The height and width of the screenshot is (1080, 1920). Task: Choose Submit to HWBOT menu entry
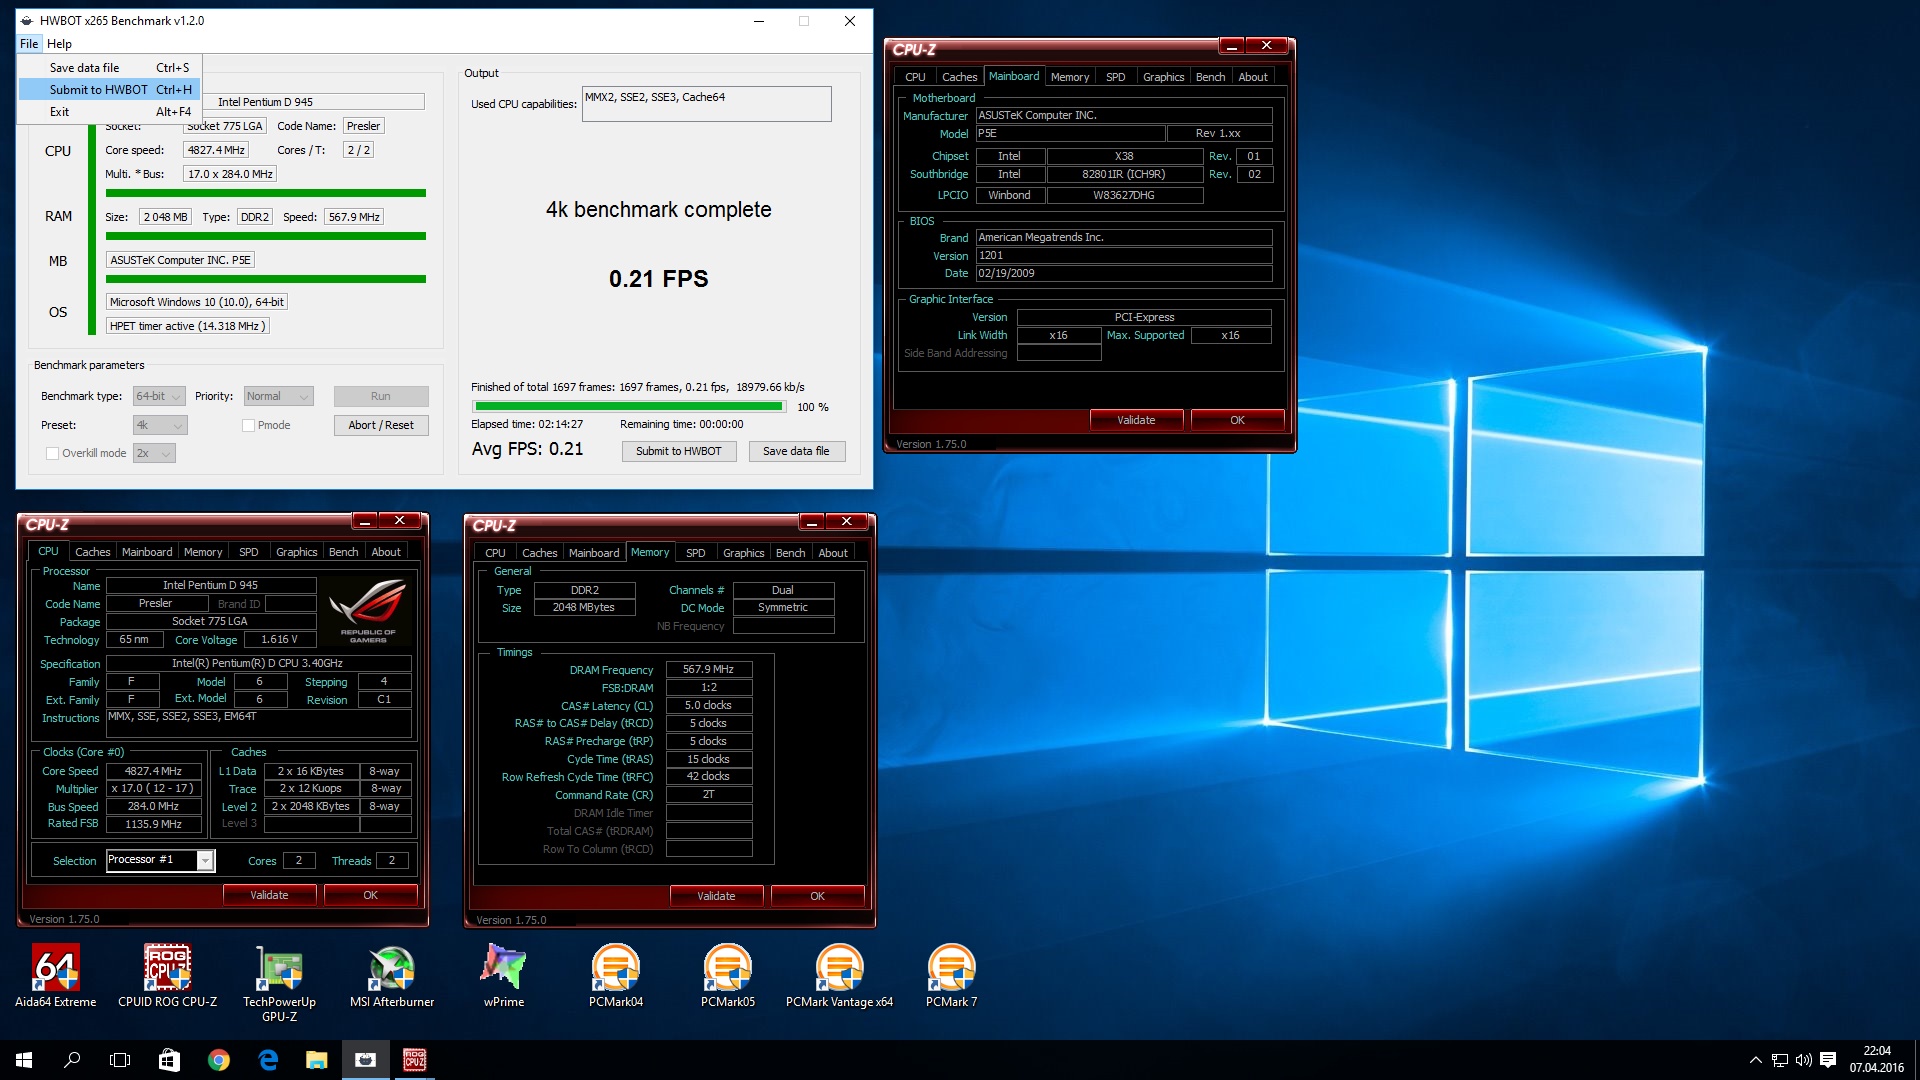110,90
